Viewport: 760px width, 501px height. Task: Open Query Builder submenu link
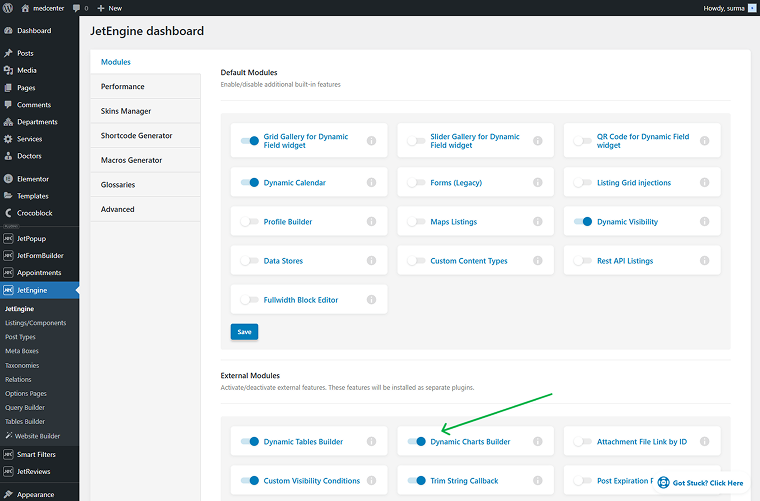coord(25,407)
